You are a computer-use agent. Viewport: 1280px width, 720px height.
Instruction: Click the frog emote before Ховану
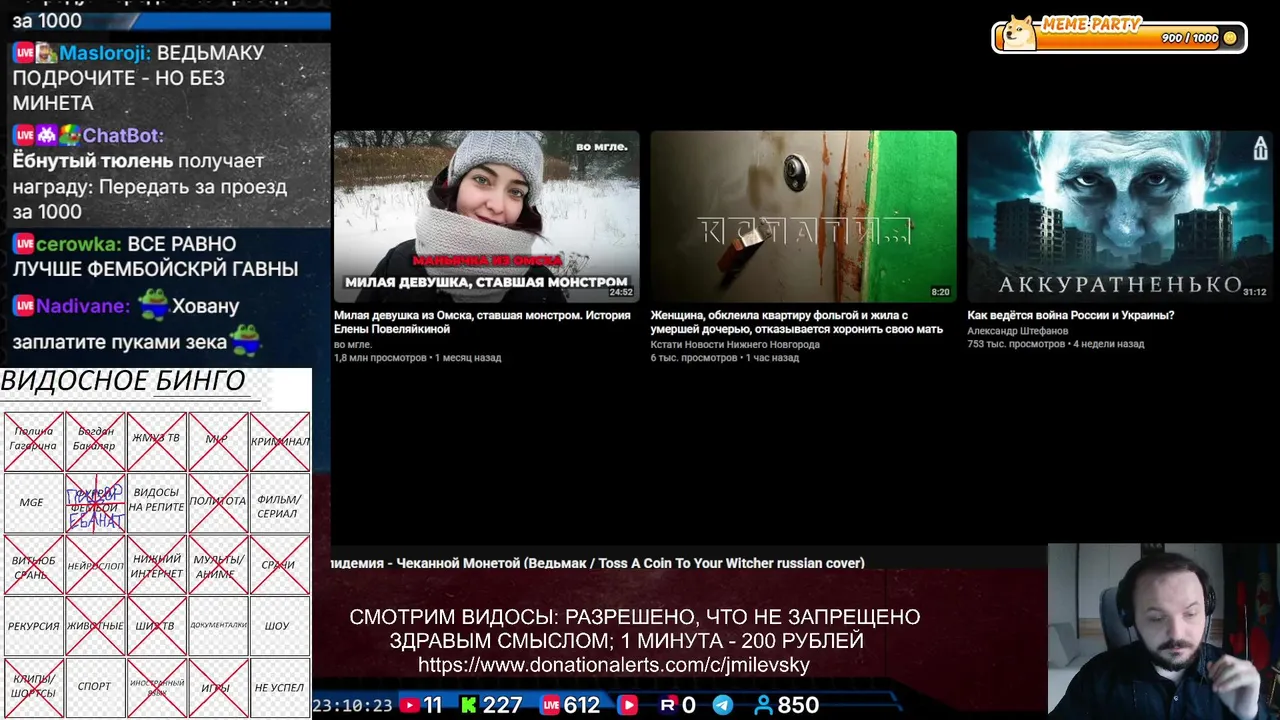tap(153, 304)
